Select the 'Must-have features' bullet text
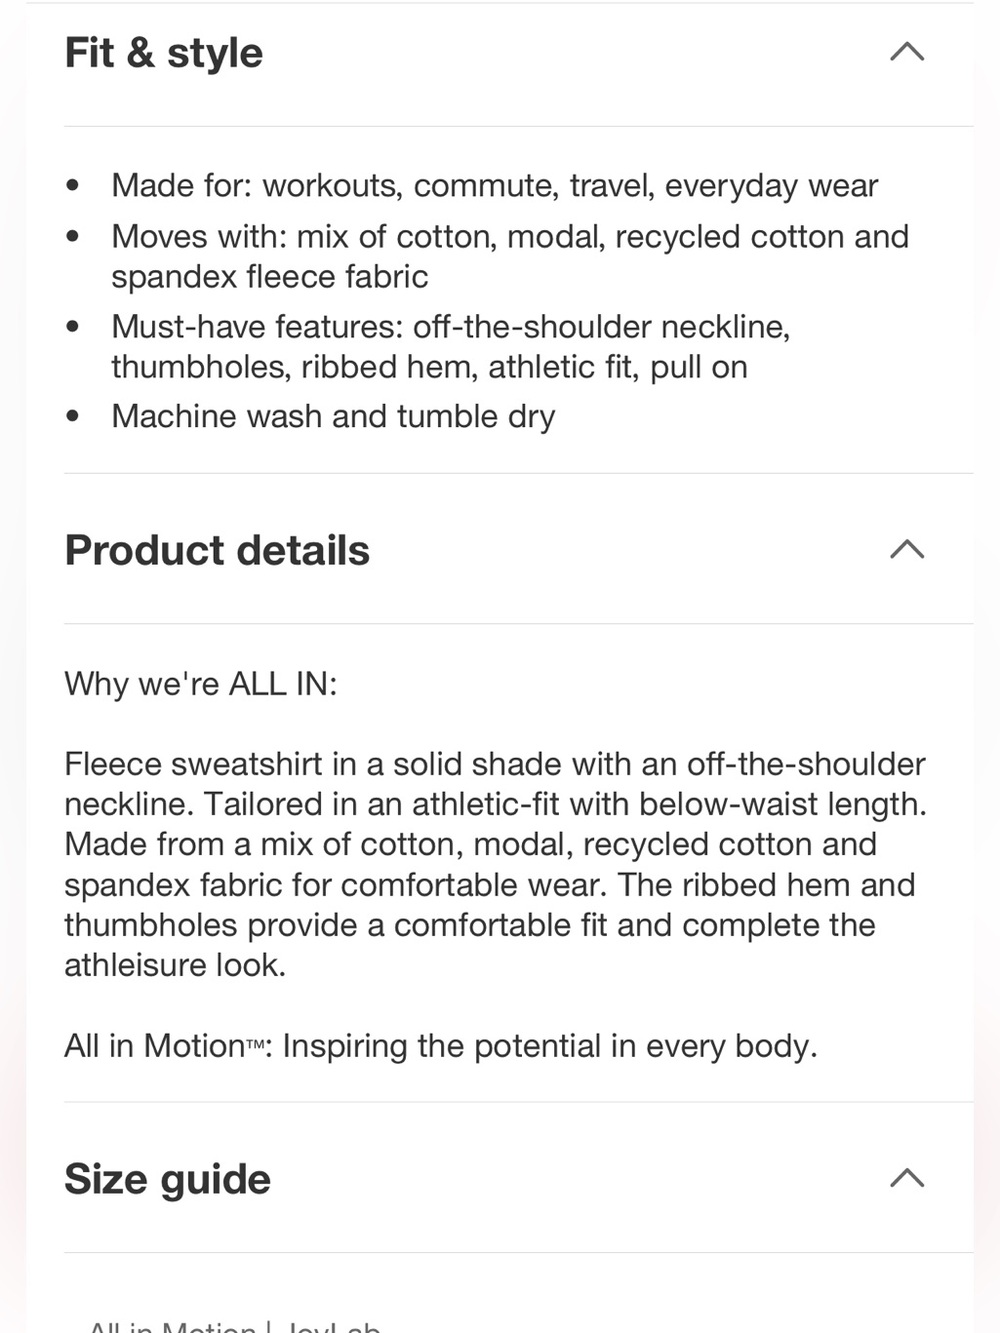Screen dimensions: 1000x1333 pos(451,346)
